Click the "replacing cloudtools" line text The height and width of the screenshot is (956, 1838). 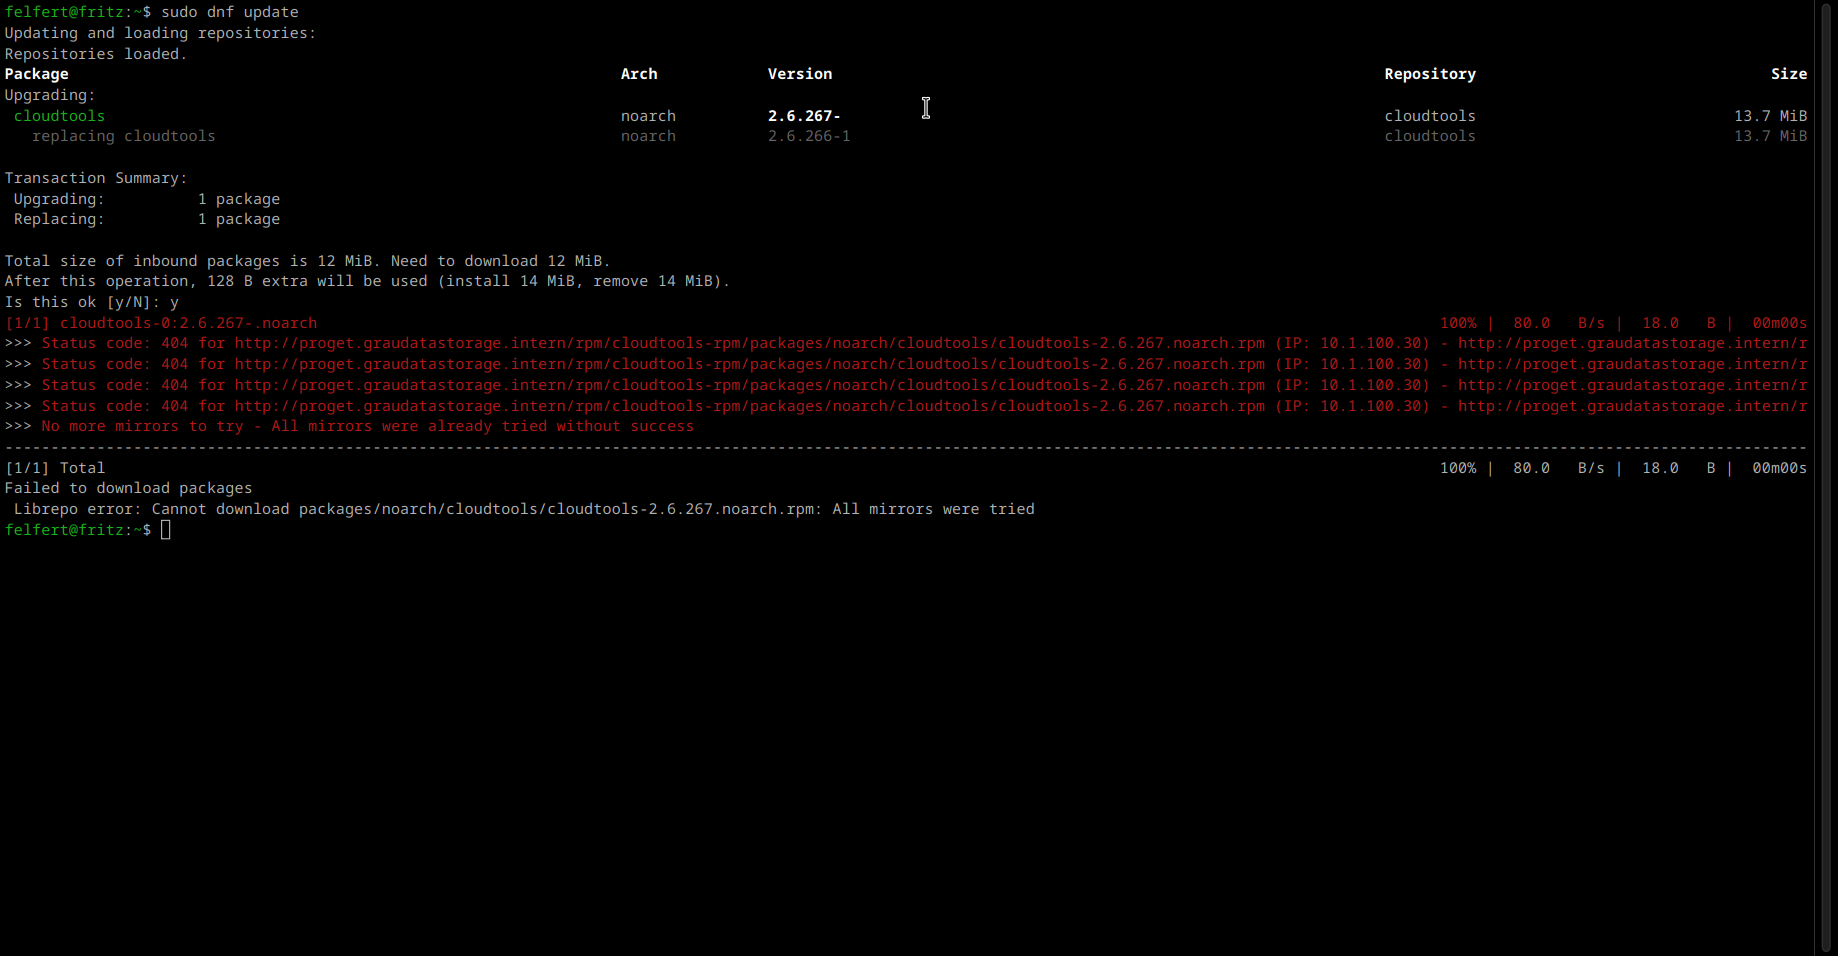click(123, 136)
